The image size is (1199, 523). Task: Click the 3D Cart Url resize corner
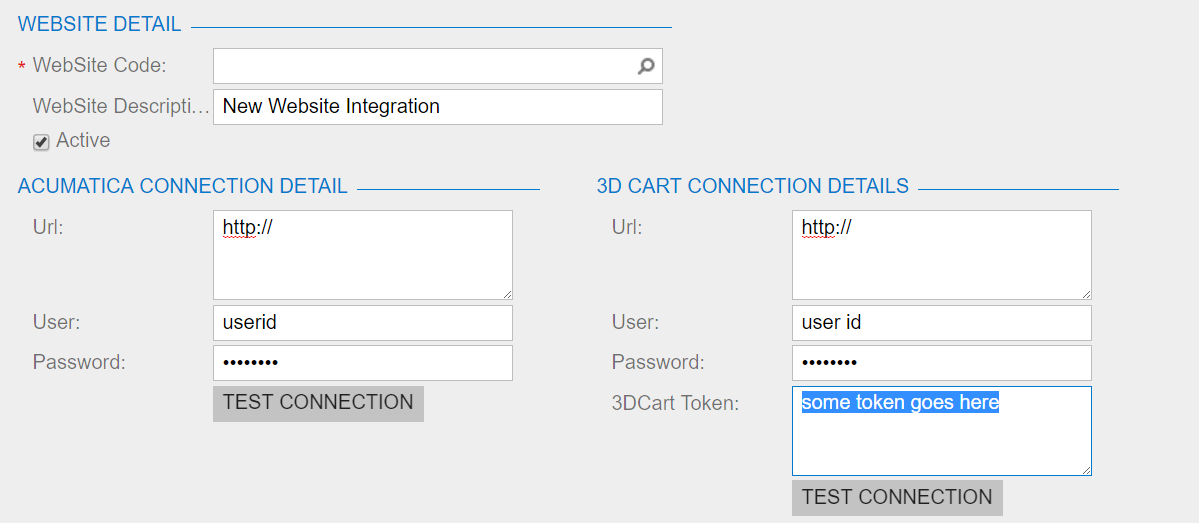point(1086,294)
